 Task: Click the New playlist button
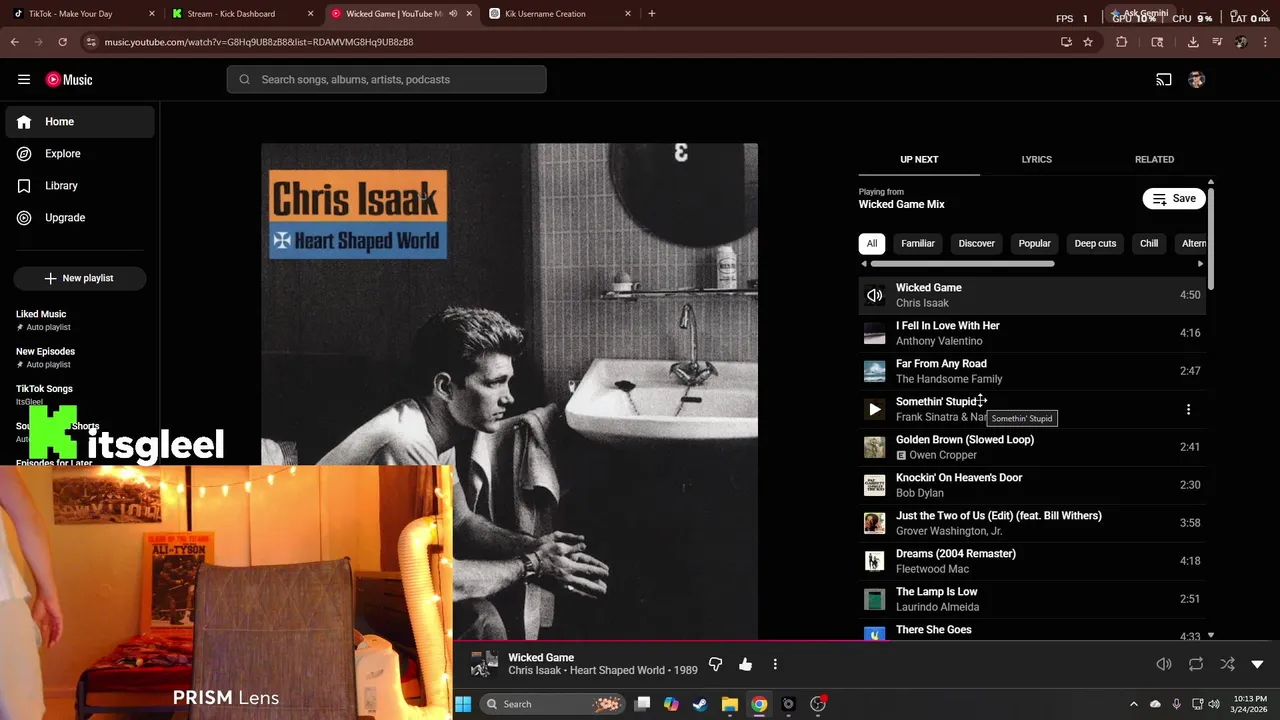tap(80, 278)
